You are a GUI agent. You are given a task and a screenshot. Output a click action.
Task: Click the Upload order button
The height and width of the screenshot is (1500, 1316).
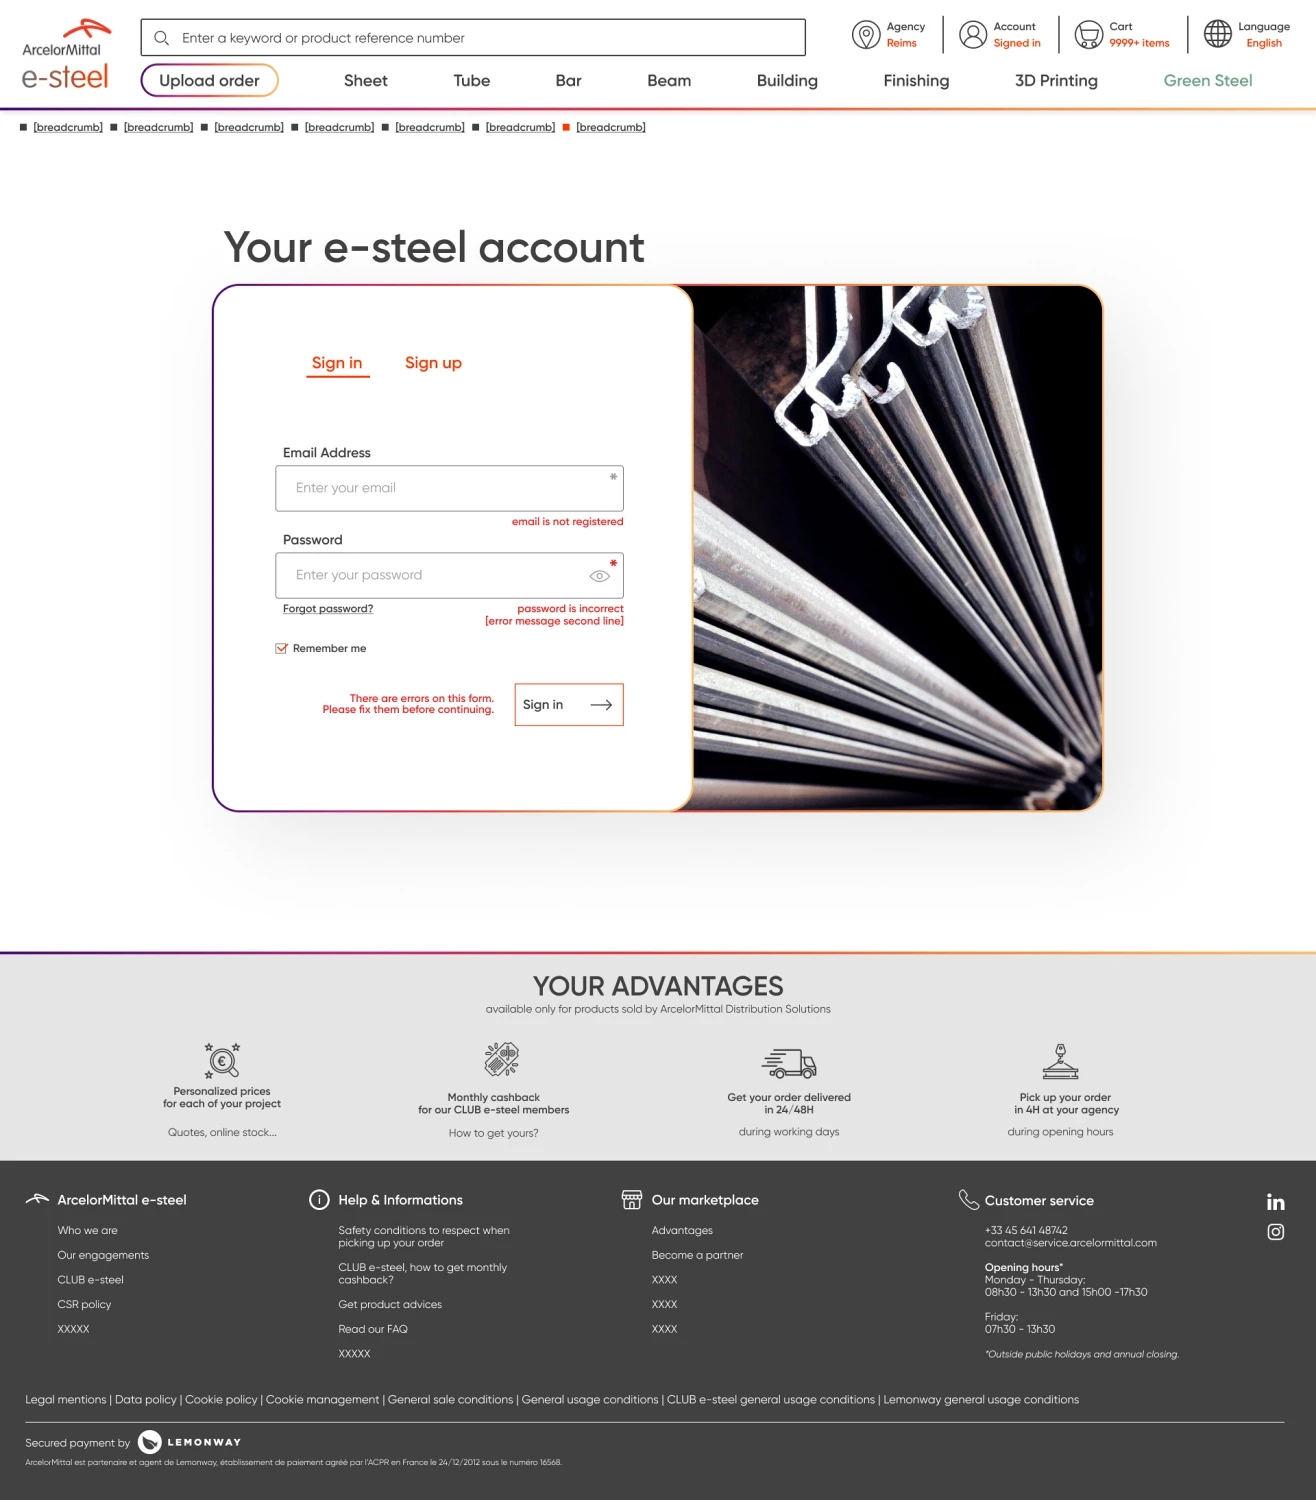click(x=209, y=81)
